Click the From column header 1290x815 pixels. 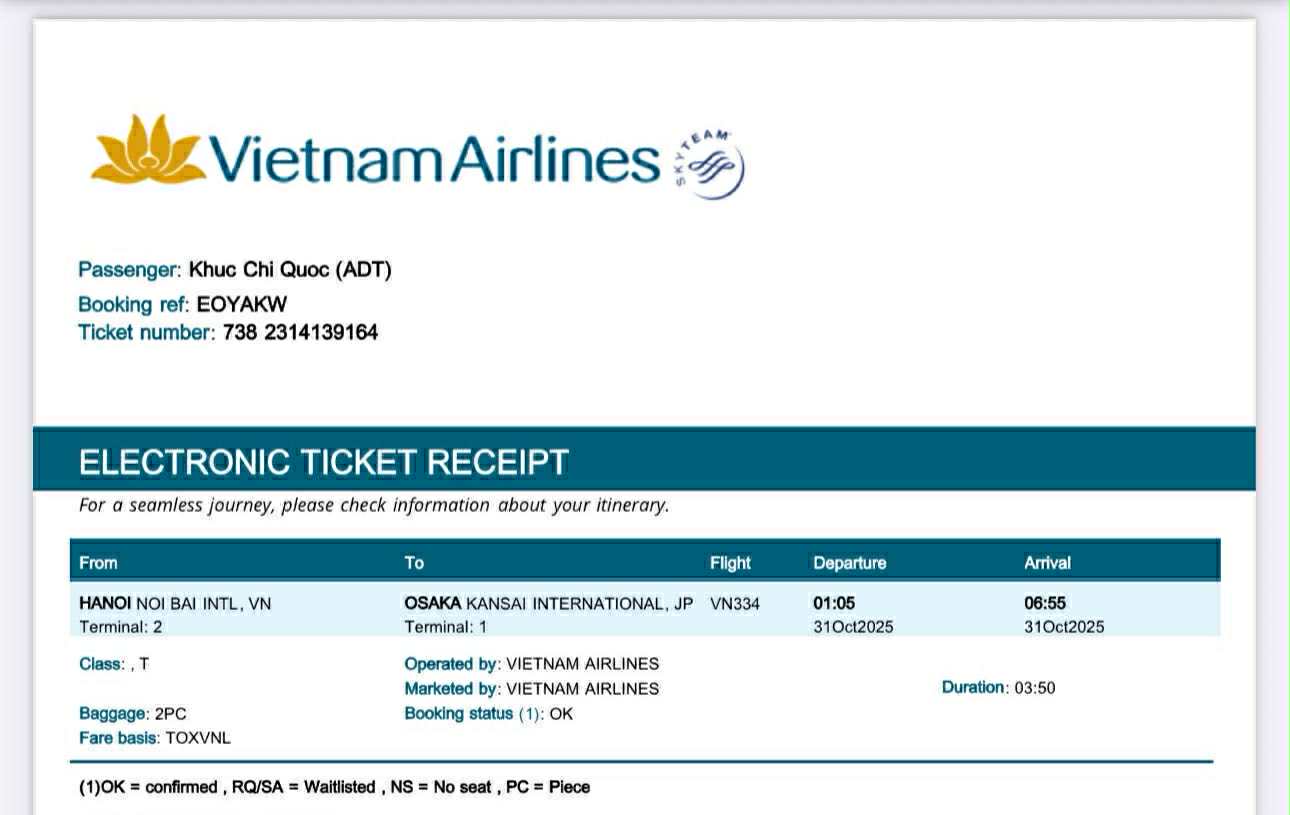[98, 563]
